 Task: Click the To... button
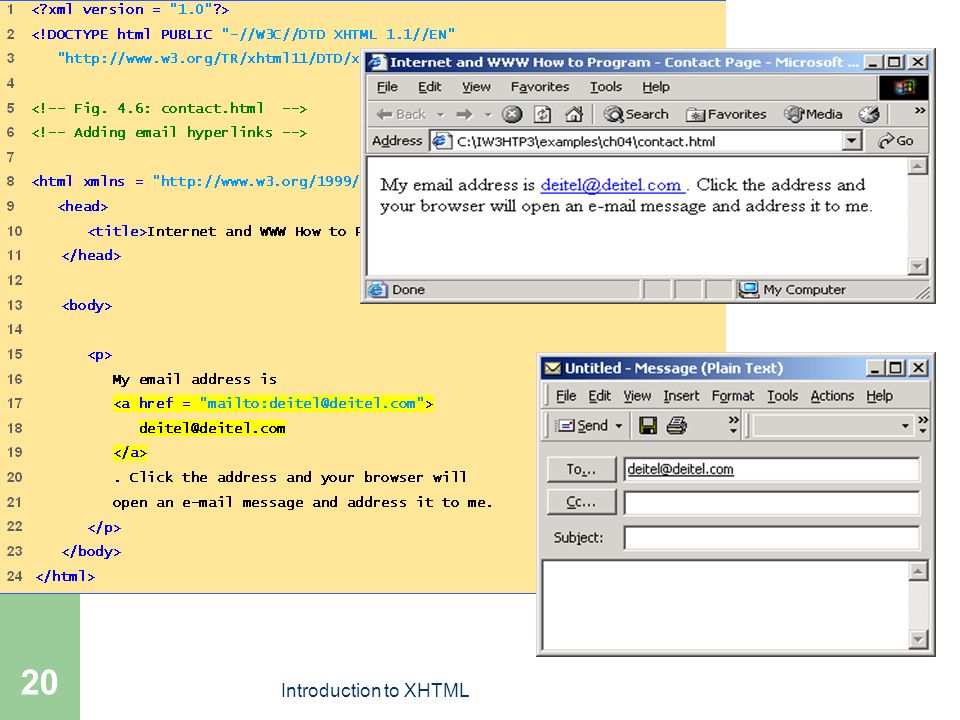pos(581,470)
